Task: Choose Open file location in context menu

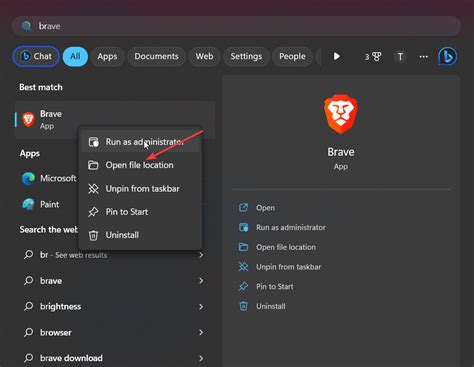Action: coord(140,165)
